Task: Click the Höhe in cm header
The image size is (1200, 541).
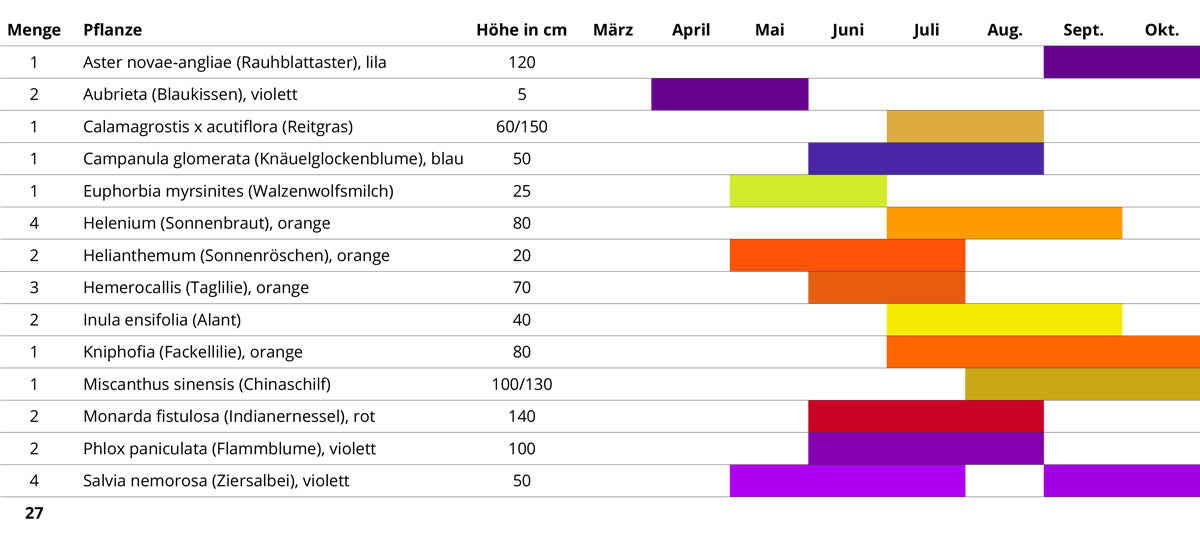Action: (x=521, y=30)
